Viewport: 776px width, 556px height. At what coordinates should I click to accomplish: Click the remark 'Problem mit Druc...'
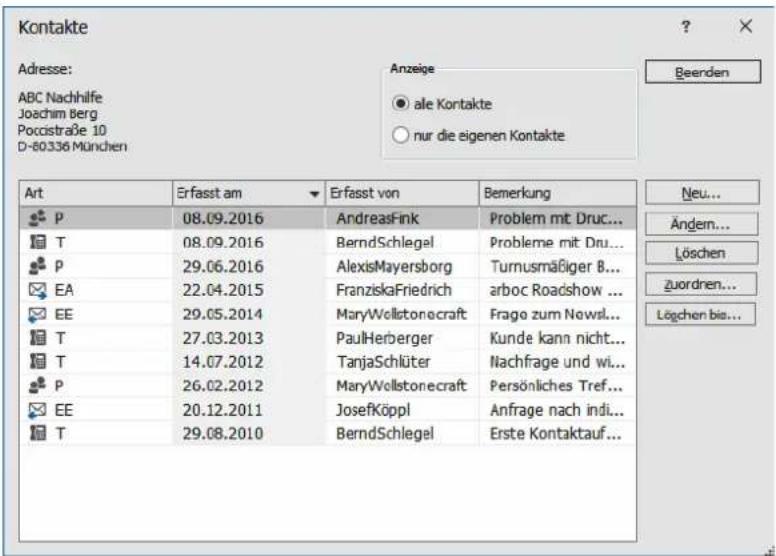click(x=556, y=218)
